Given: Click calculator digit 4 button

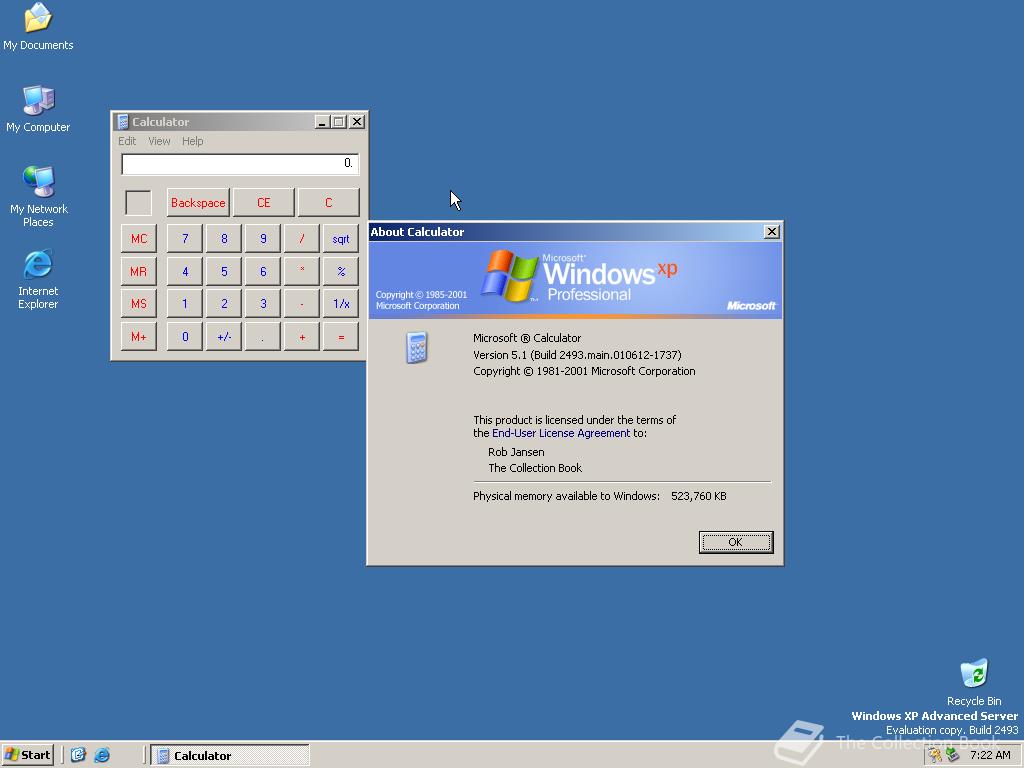Looking at the screenshot, I should (x=185, y=271).
